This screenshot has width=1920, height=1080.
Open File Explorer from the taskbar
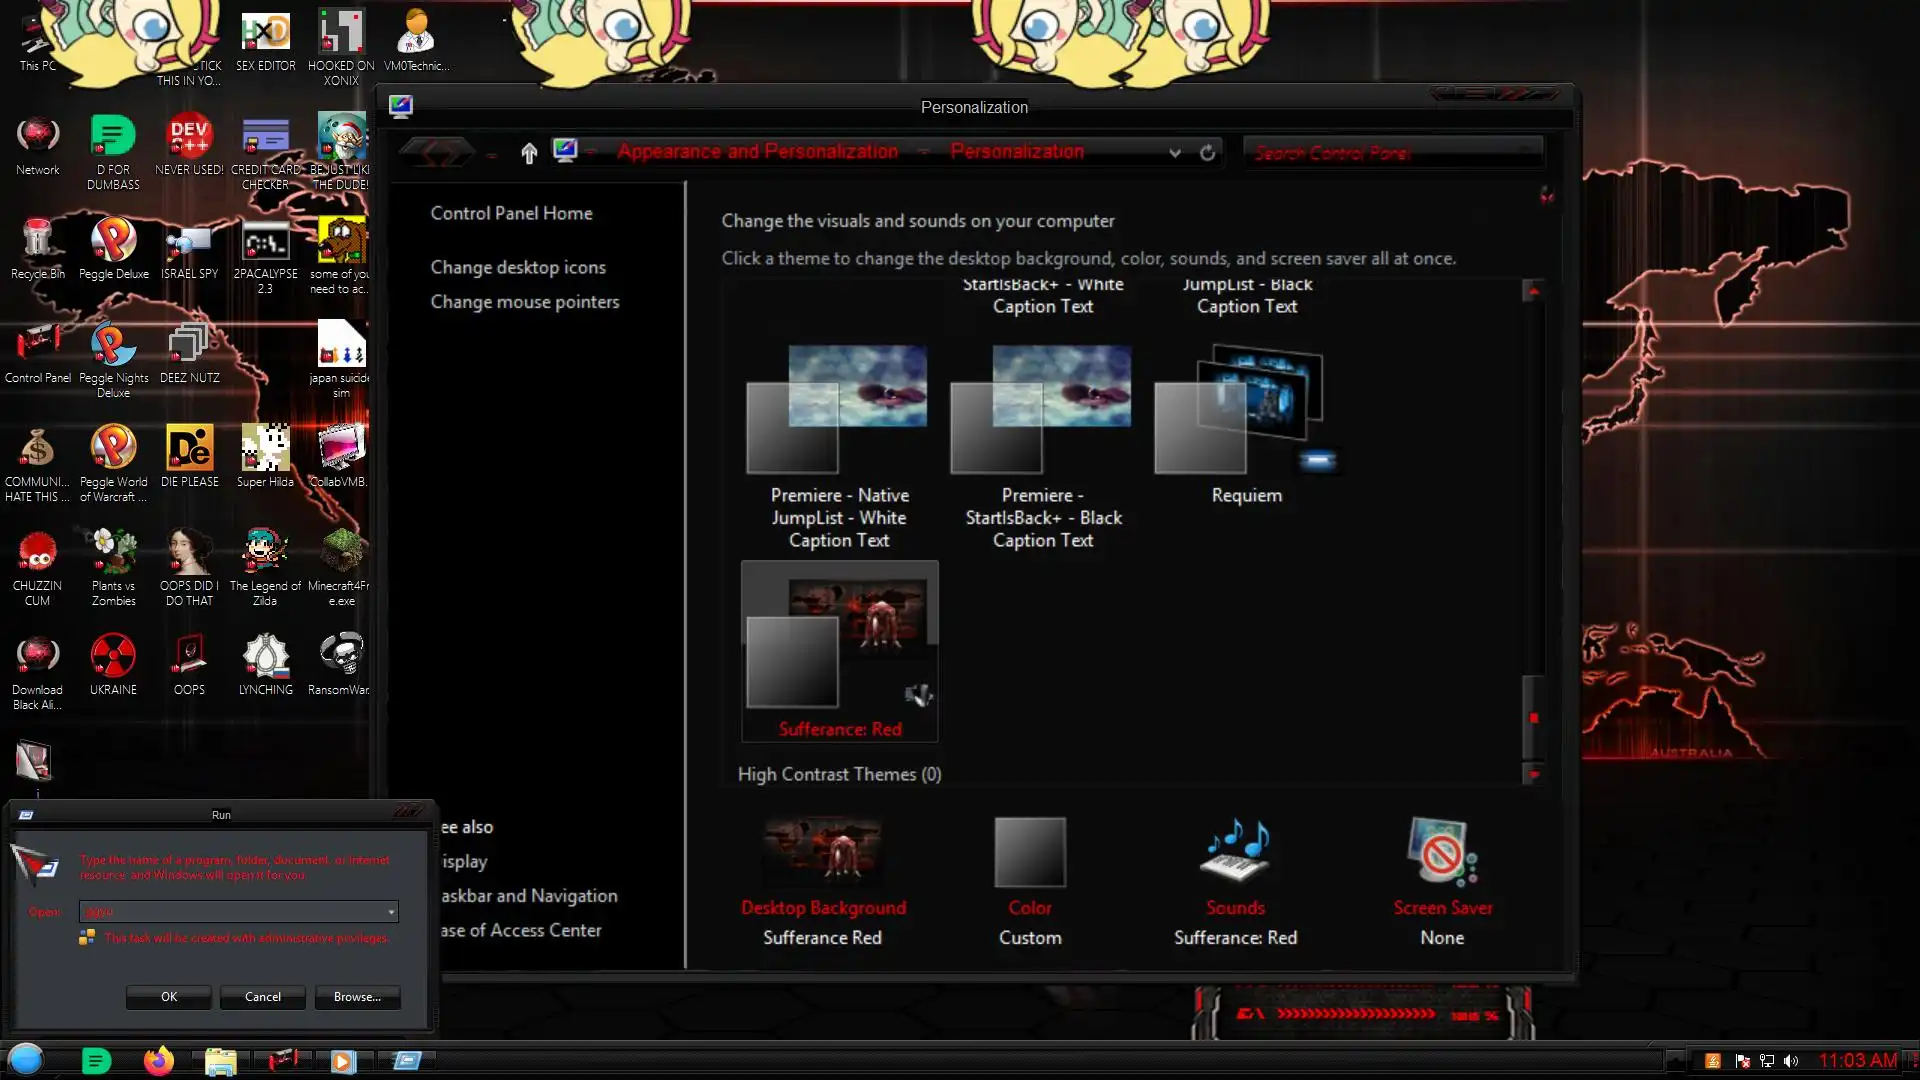[x=220, y=1060]
